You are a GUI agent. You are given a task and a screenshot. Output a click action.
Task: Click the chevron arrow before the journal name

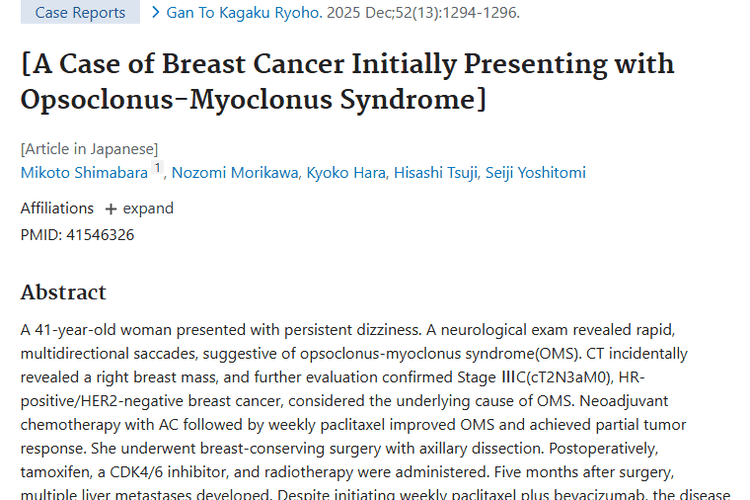(156, 13)
